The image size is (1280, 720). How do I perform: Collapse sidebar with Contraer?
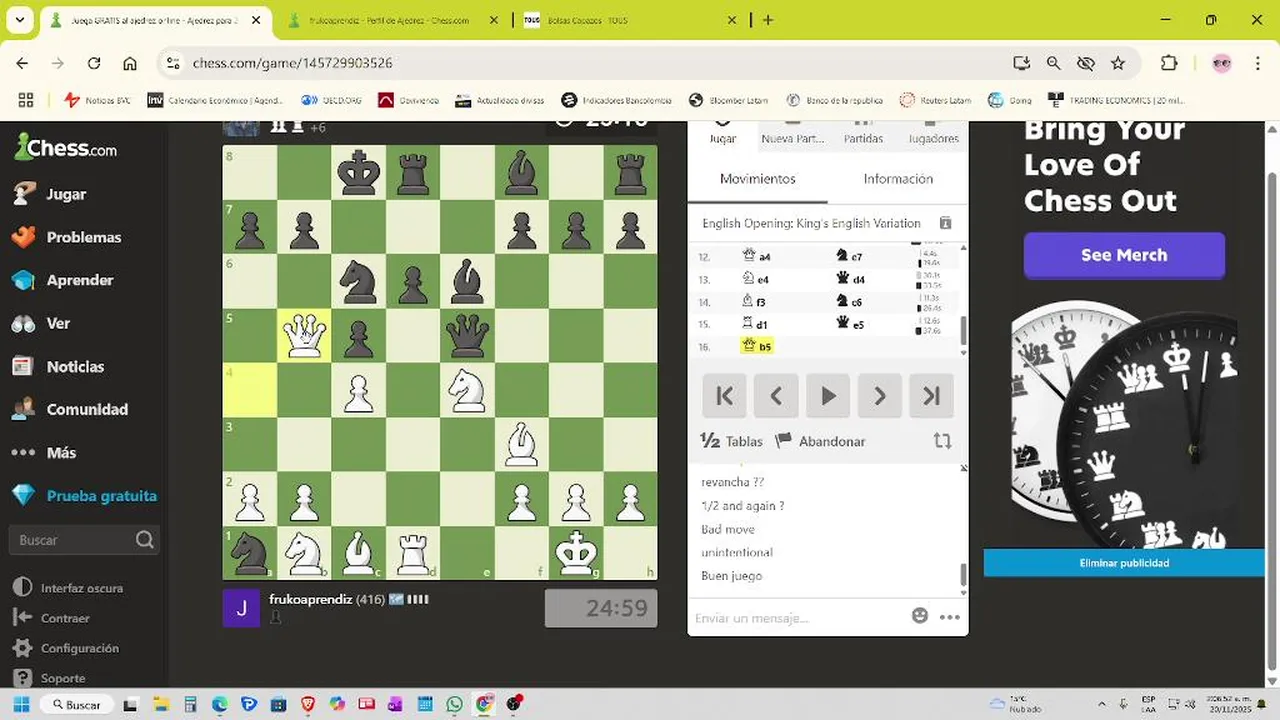click(65, 618)
